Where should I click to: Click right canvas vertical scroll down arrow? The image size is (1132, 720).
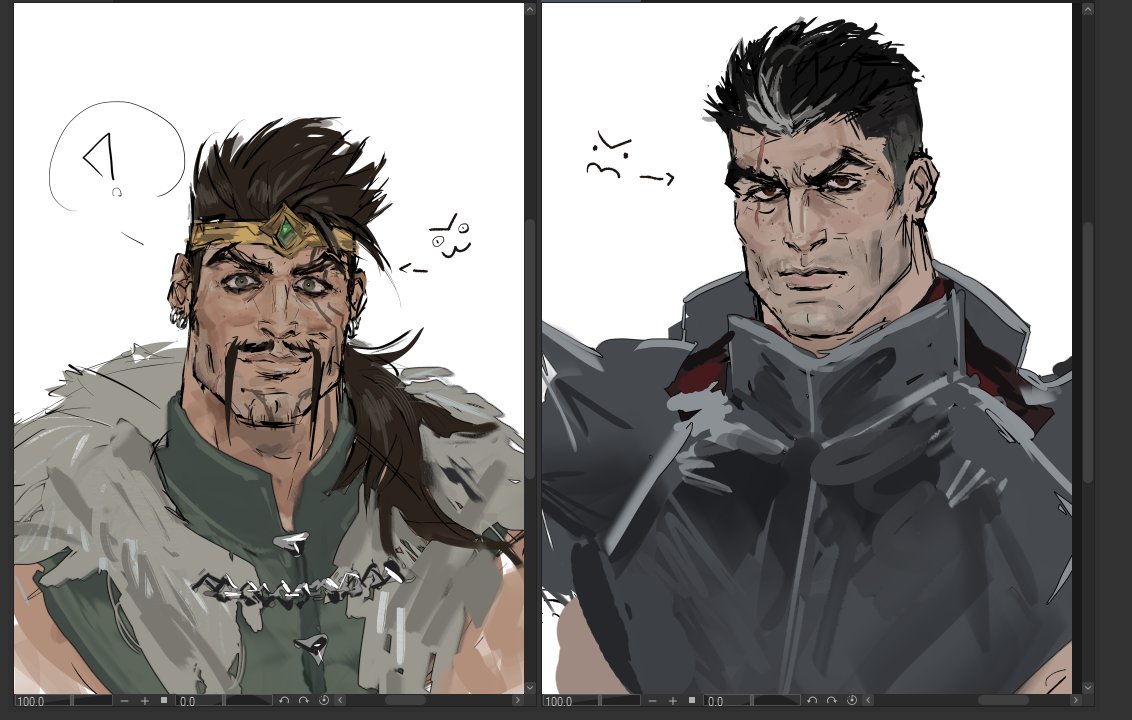(1089, 688)
